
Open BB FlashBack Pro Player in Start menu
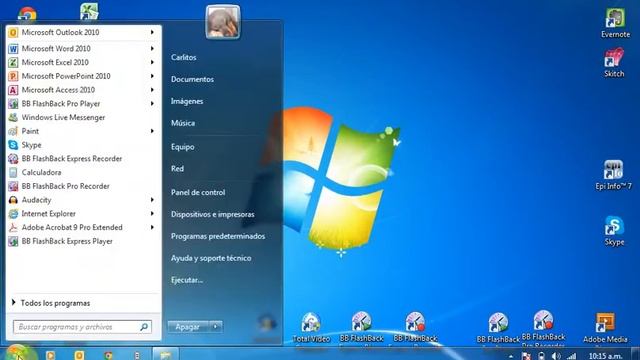coord(84,104)
